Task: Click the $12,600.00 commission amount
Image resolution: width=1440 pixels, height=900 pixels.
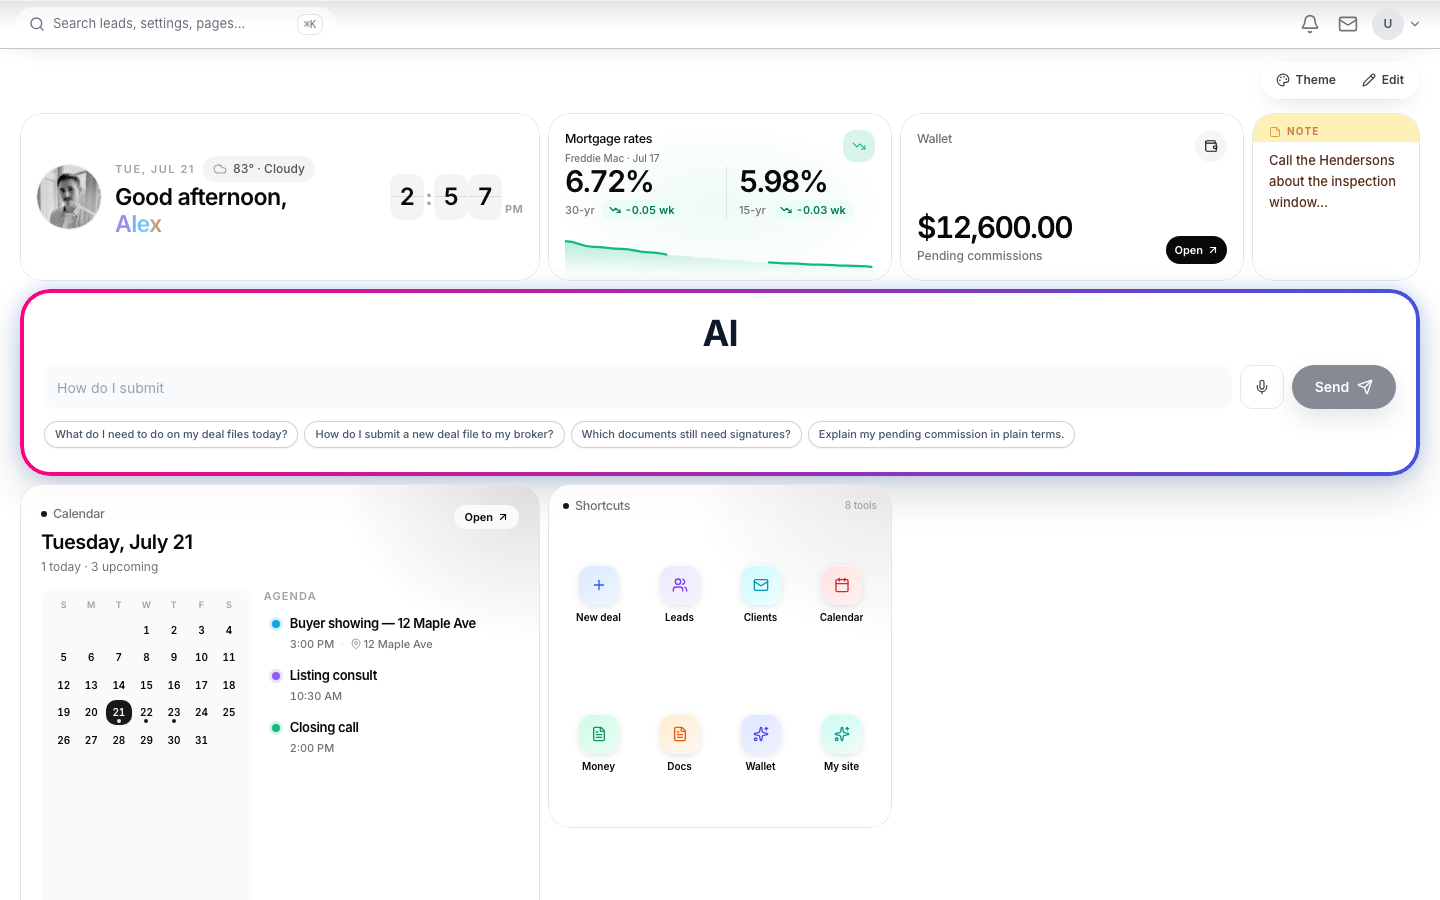Action: click(x=995, y=228)
